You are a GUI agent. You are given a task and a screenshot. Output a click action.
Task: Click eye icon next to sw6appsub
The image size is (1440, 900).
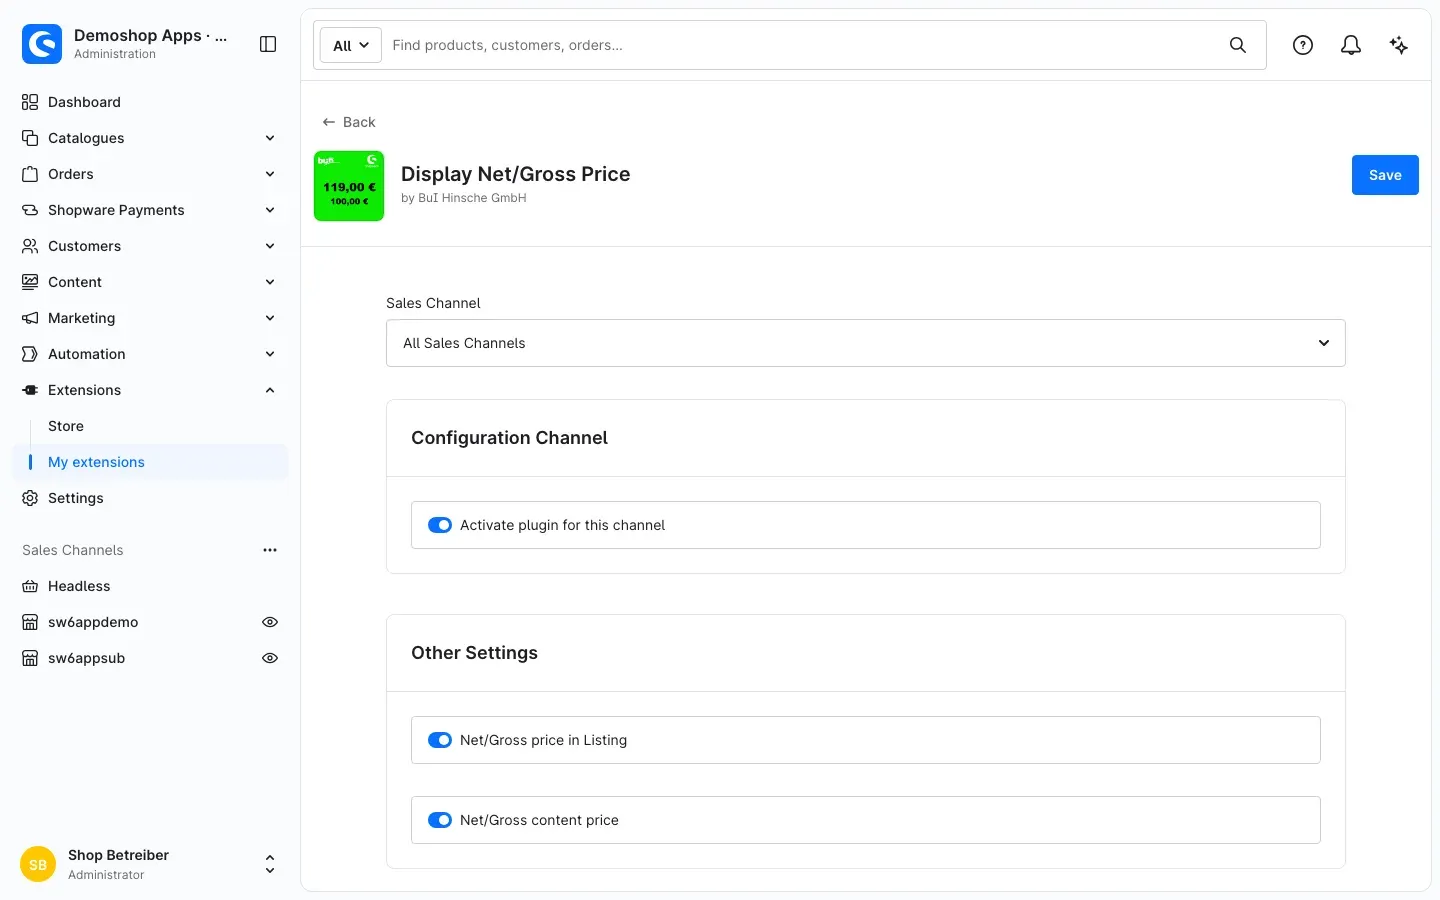pyautogui.click(x=270, y=658)
